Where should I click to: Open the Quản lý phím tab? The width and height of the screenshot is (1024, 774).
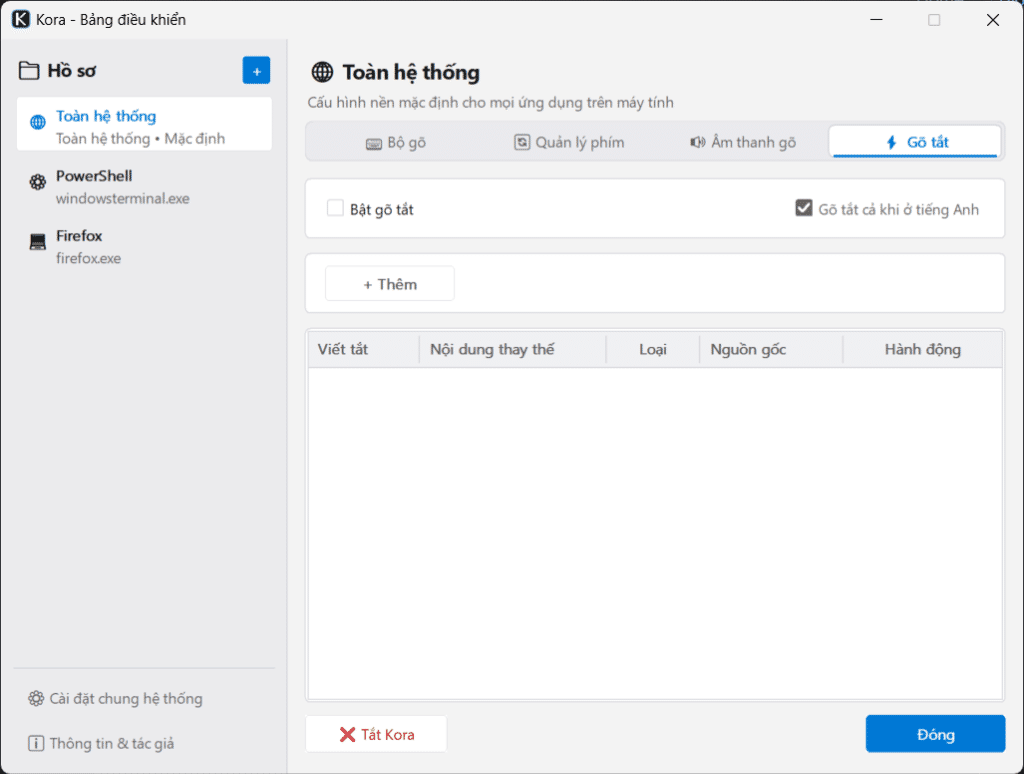569,142
